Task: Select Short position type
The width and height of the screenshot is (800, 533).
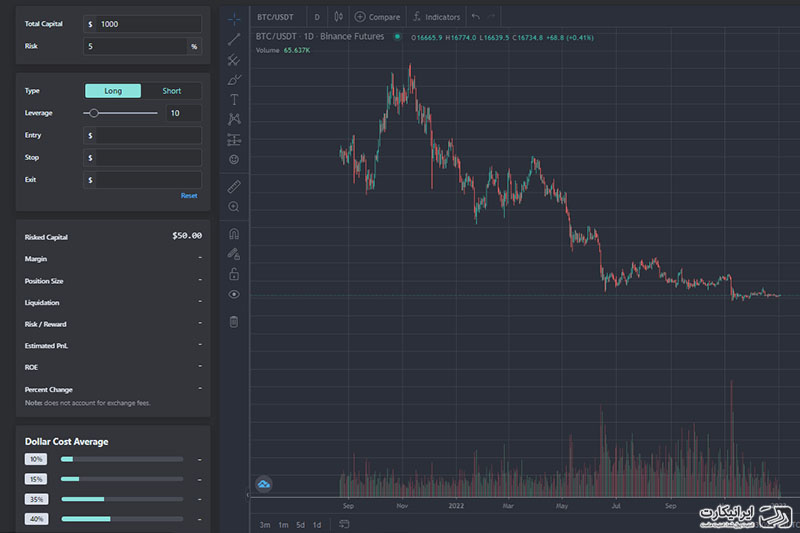Action: (x=171, y=91)
